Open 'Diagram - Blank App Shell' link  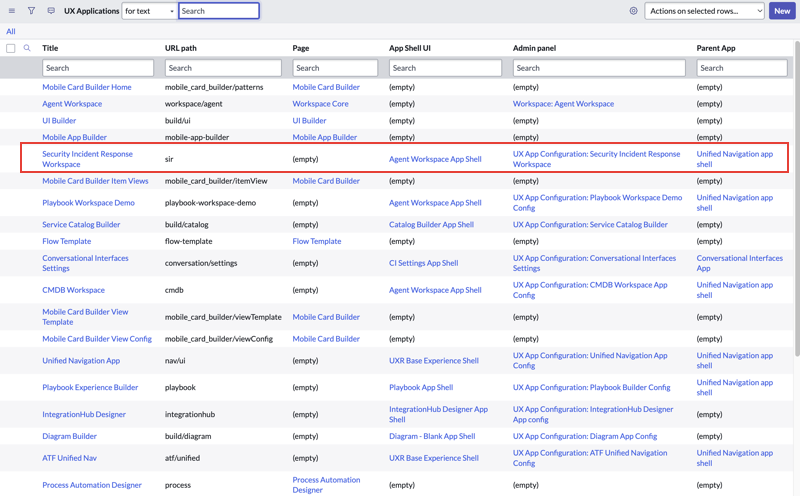pos(432,436)
